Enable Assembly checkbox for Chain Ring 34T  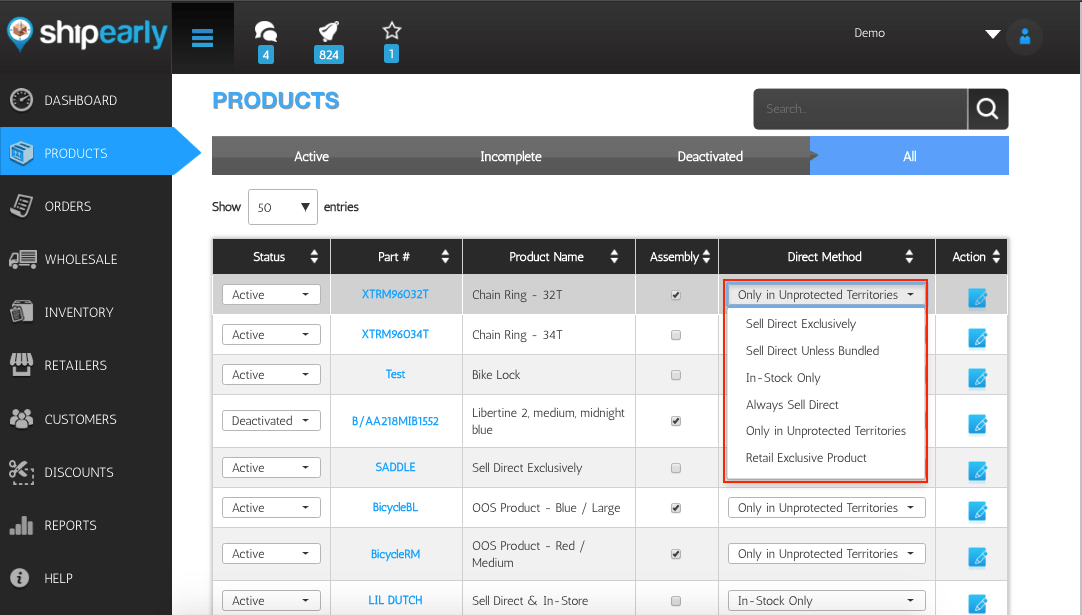click(676, 334)
